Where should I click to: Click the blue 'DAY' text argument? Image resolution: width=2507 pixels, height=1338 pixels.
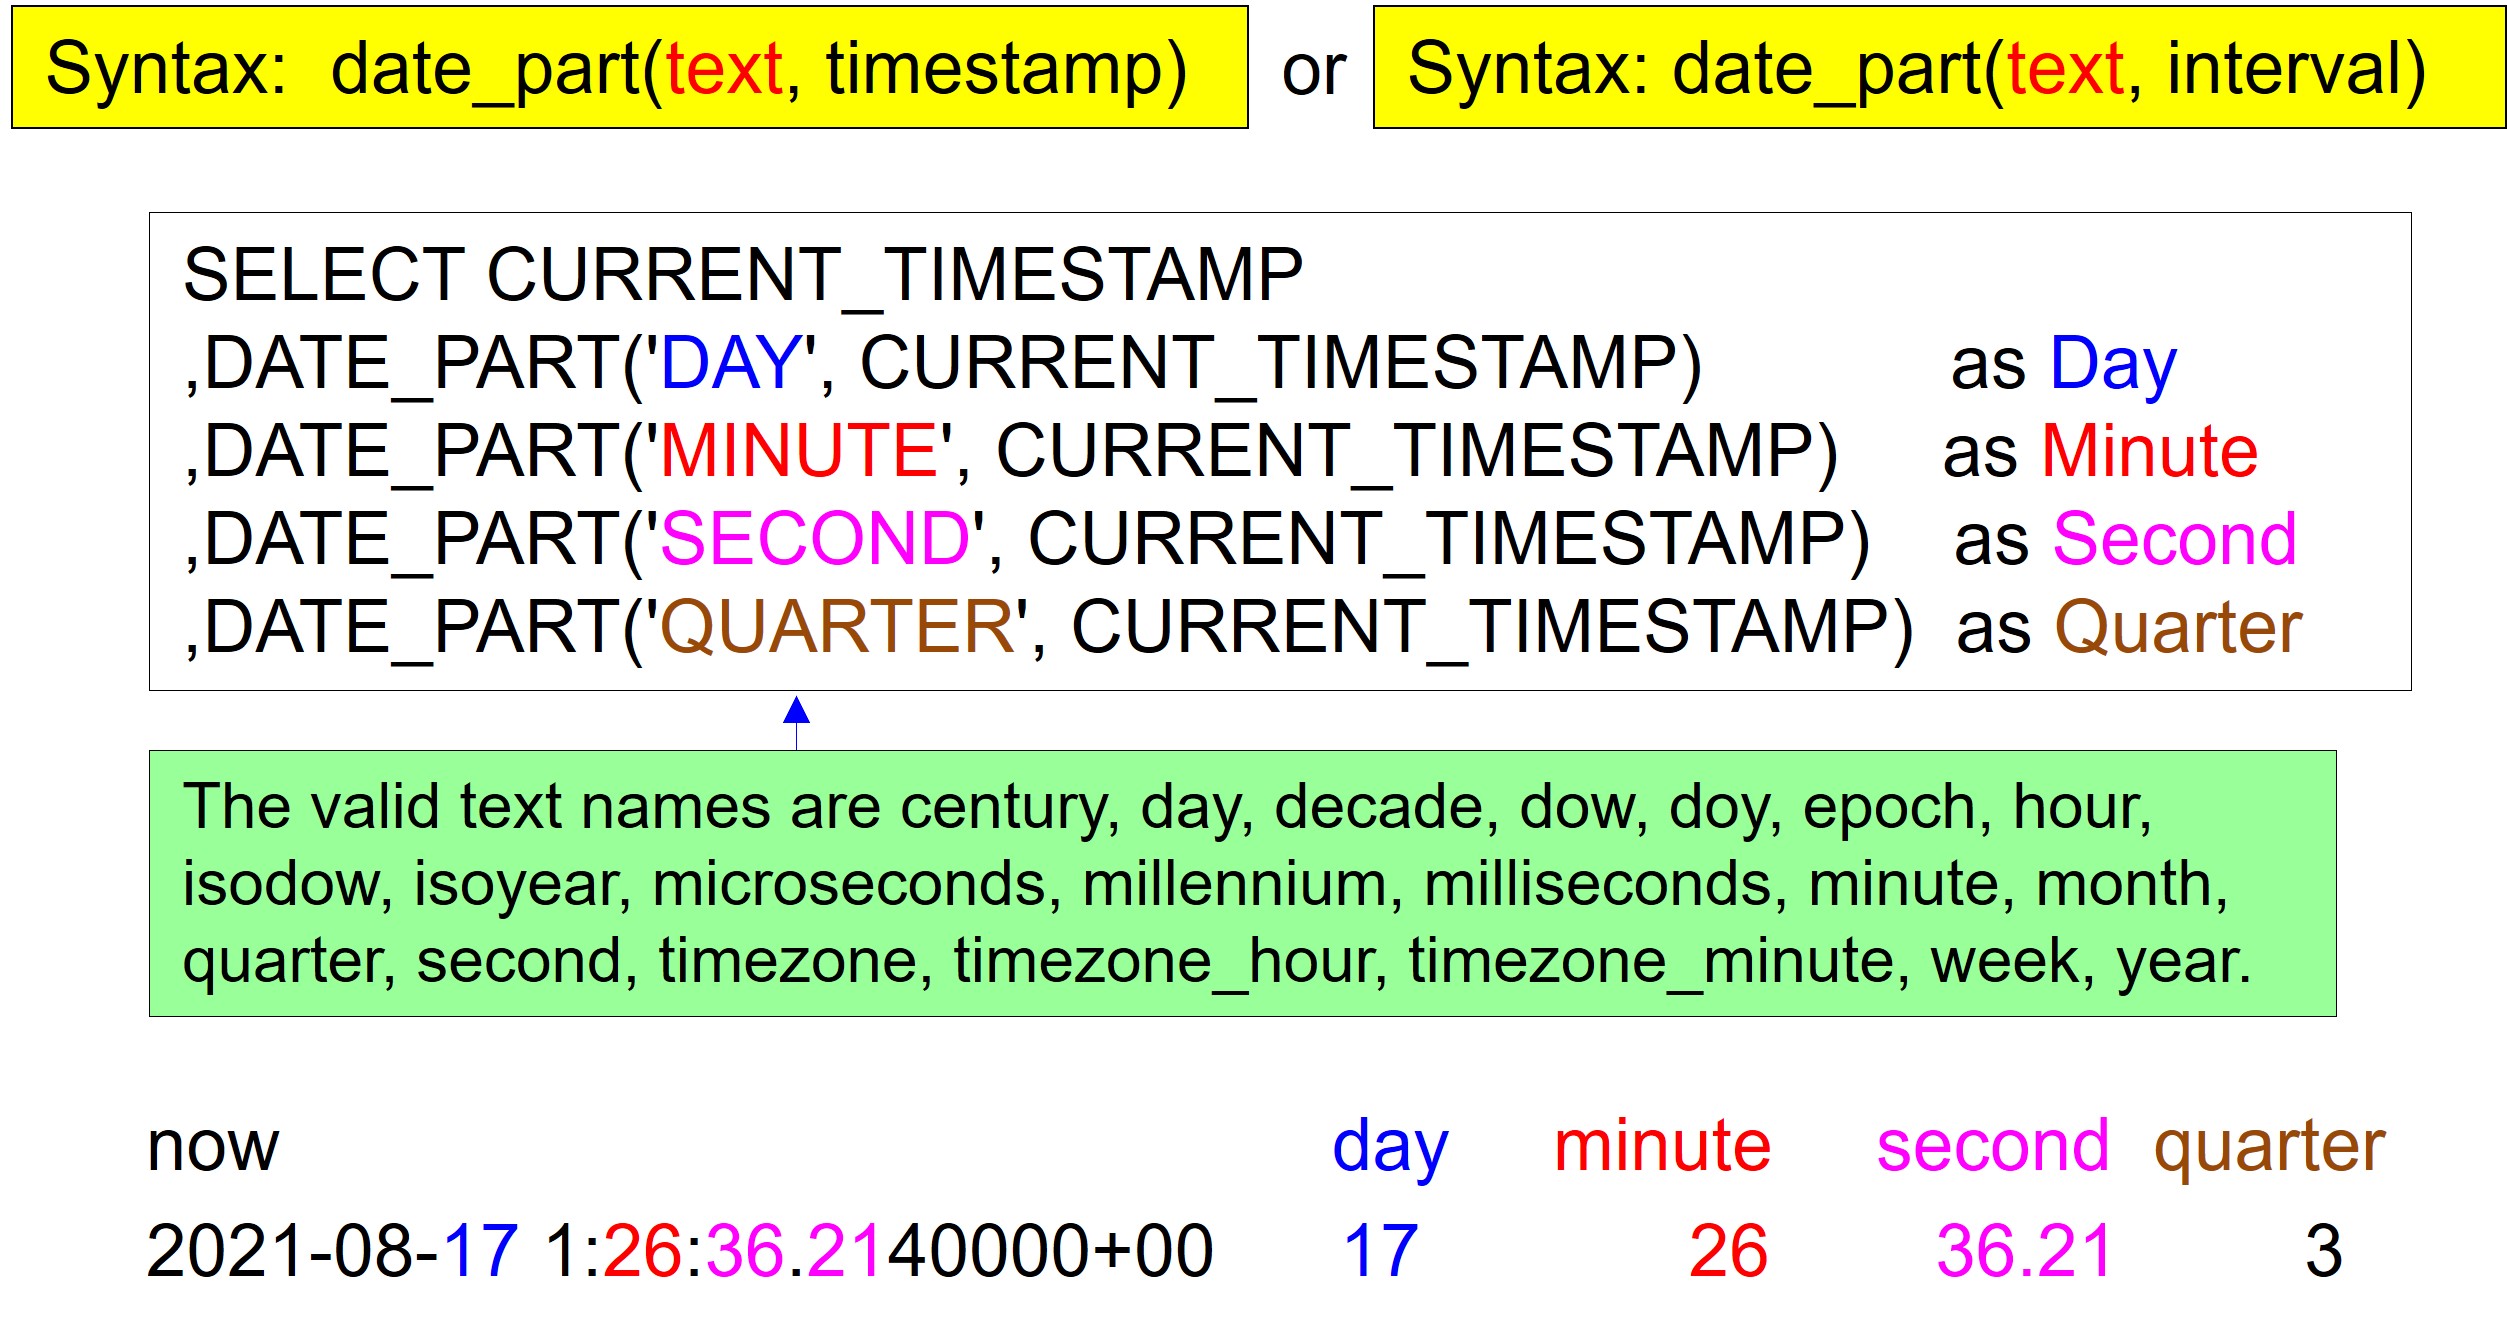click(732, 362)
